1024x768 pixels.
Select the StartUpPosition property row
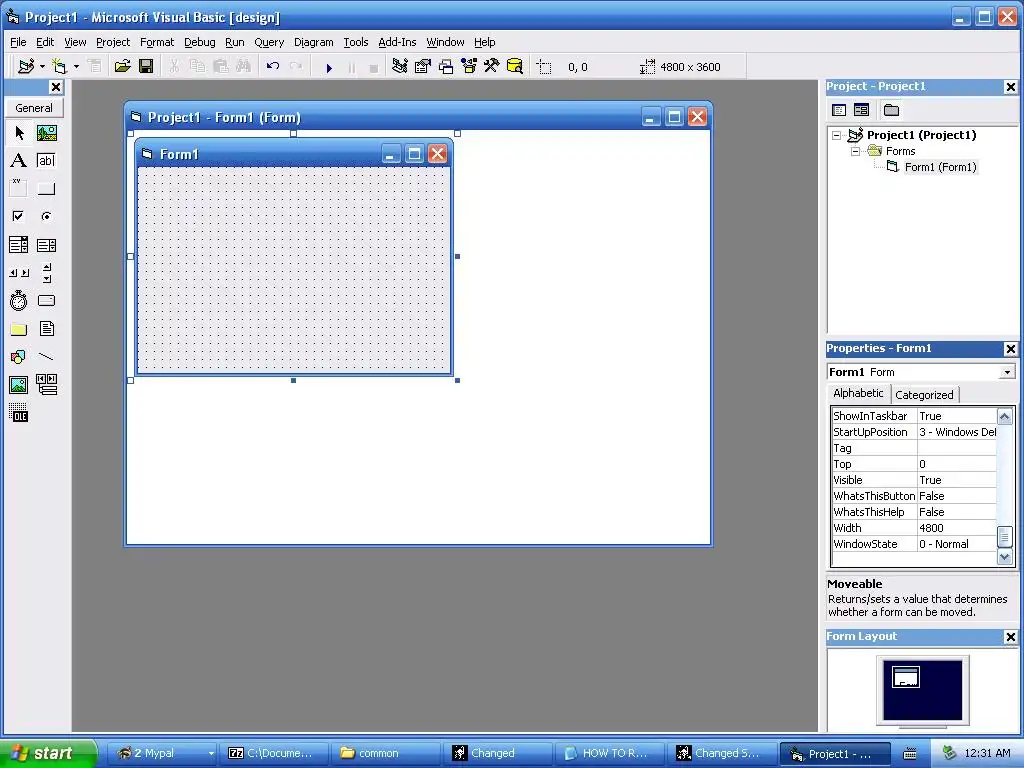point(914,432)
